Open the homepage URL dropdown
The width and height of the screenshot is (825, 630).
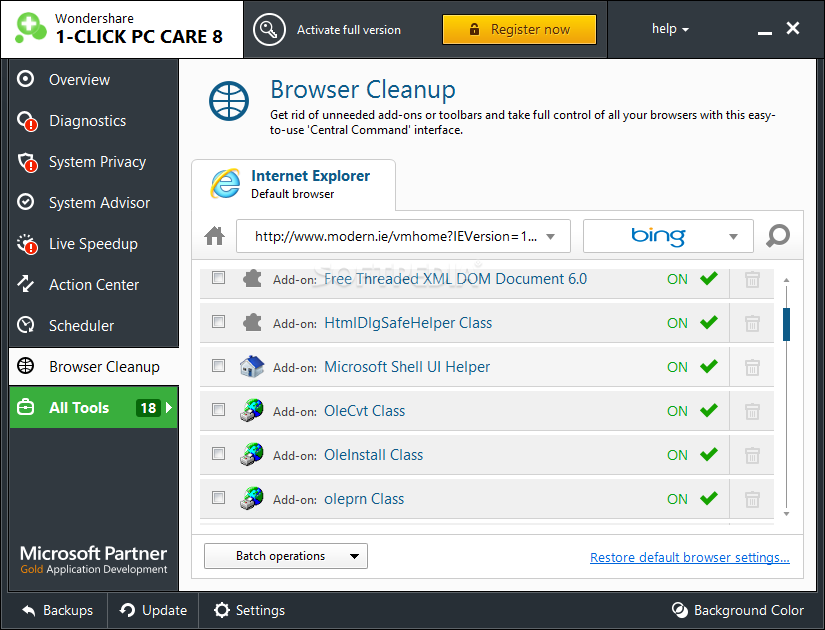[x=550, y=237]
